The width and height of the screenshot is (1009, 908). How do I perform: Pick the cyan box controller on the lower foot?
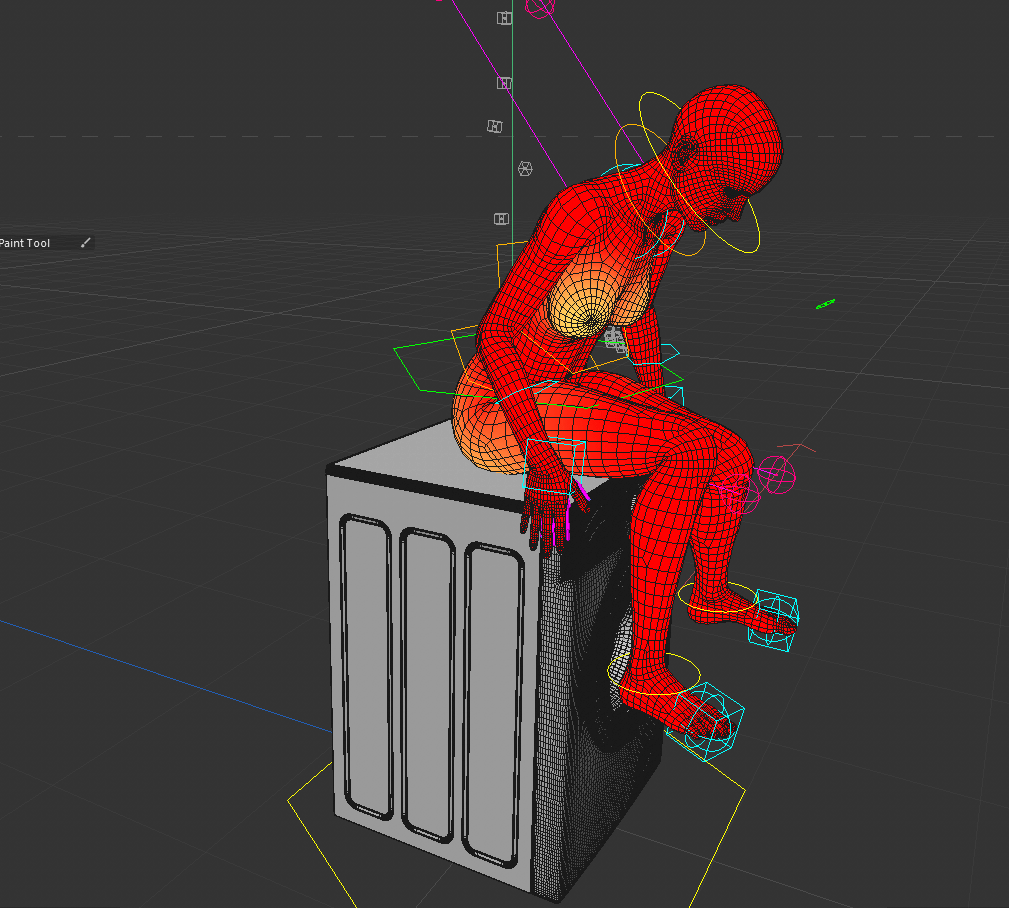click(x=705, y=722)
